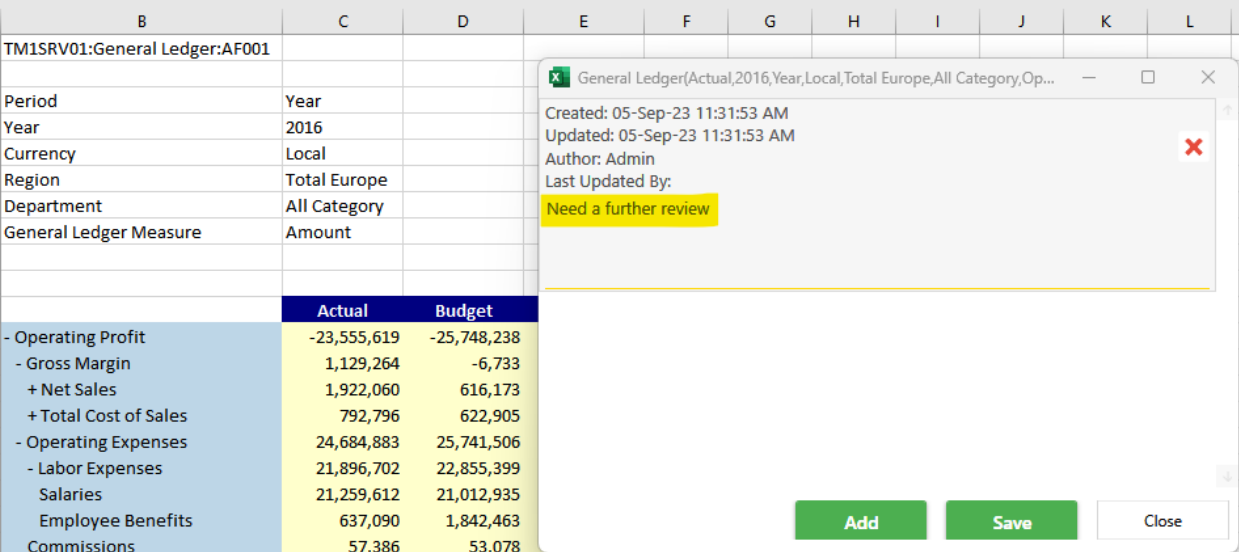Select Commissions Budget value 53,078
This screenshot has height=552, width=1239.
463,543
